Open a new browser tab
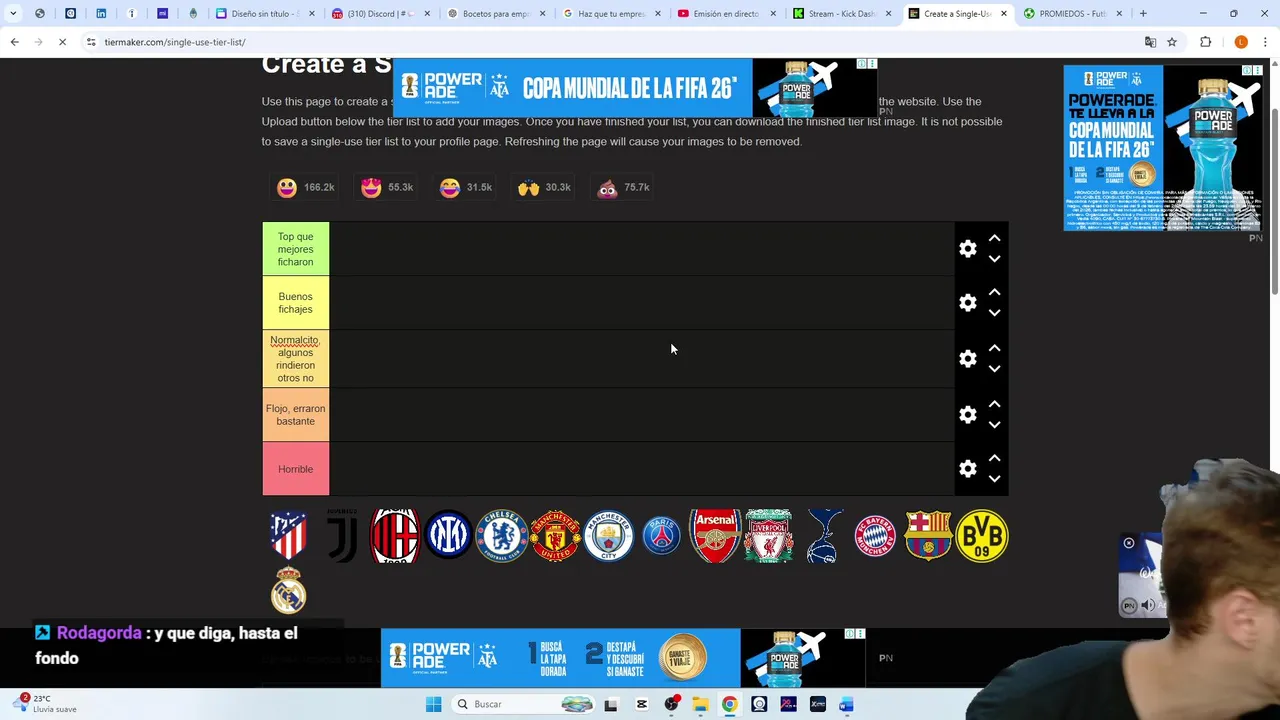 [x=1143, y=14]
